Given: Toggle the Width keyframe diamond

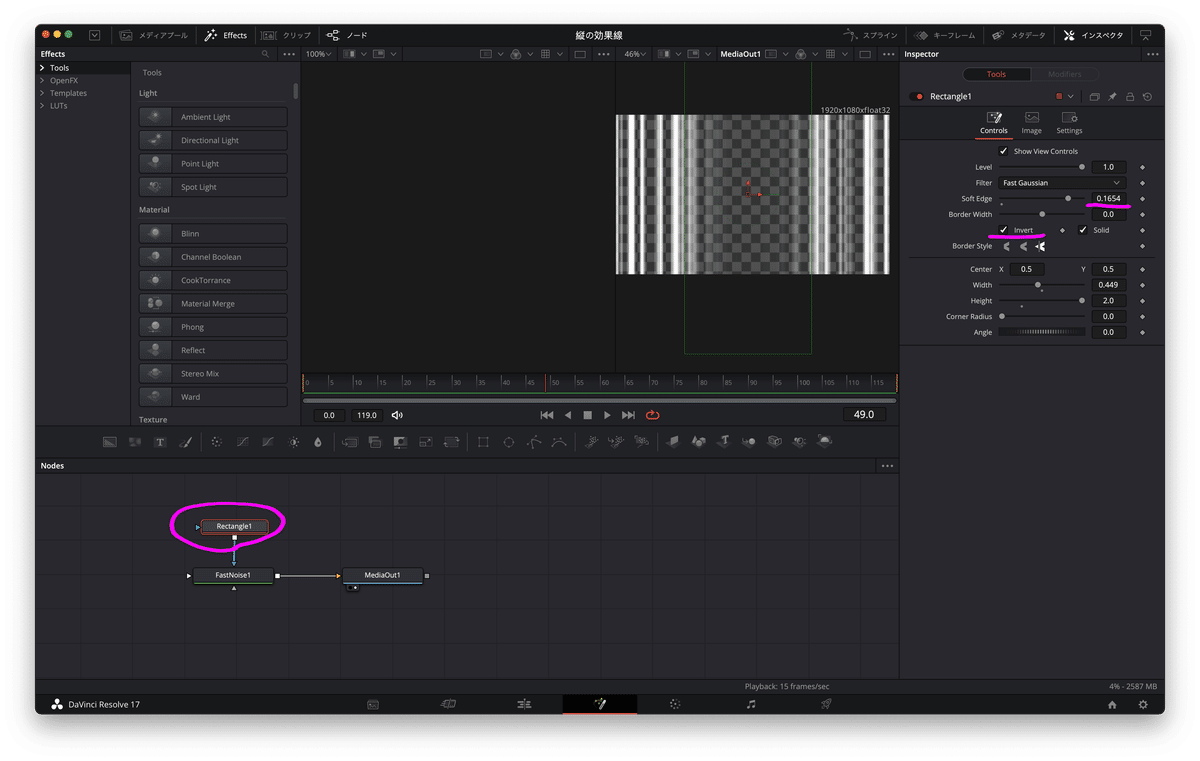Looking at the screenshot, I should [x=1143, y=285].
